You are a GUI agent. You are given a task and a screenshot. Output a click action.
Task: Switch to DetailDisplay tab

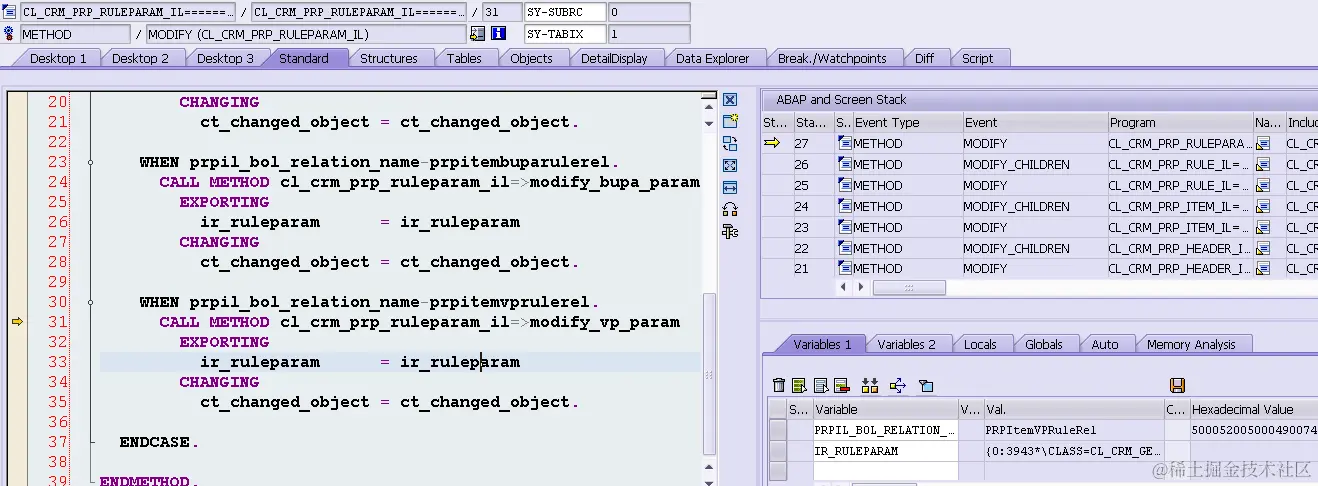pyautogui.click(x=614, y=58)
